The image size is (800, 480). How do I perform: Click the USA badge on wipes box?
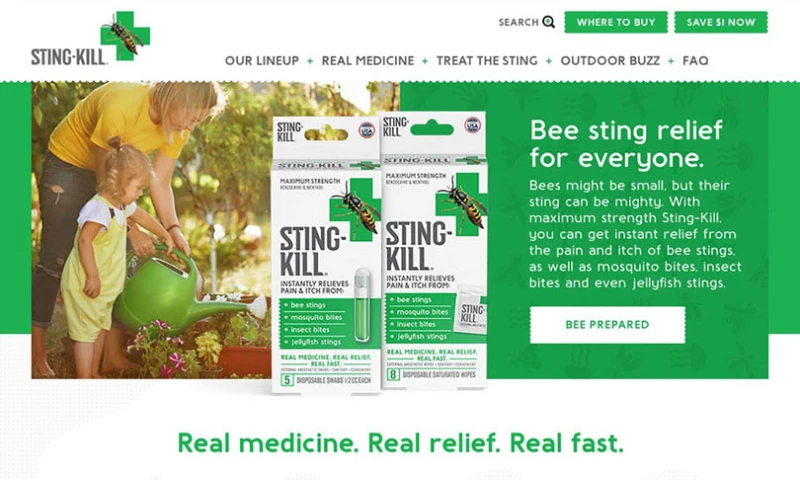(473, 125)
